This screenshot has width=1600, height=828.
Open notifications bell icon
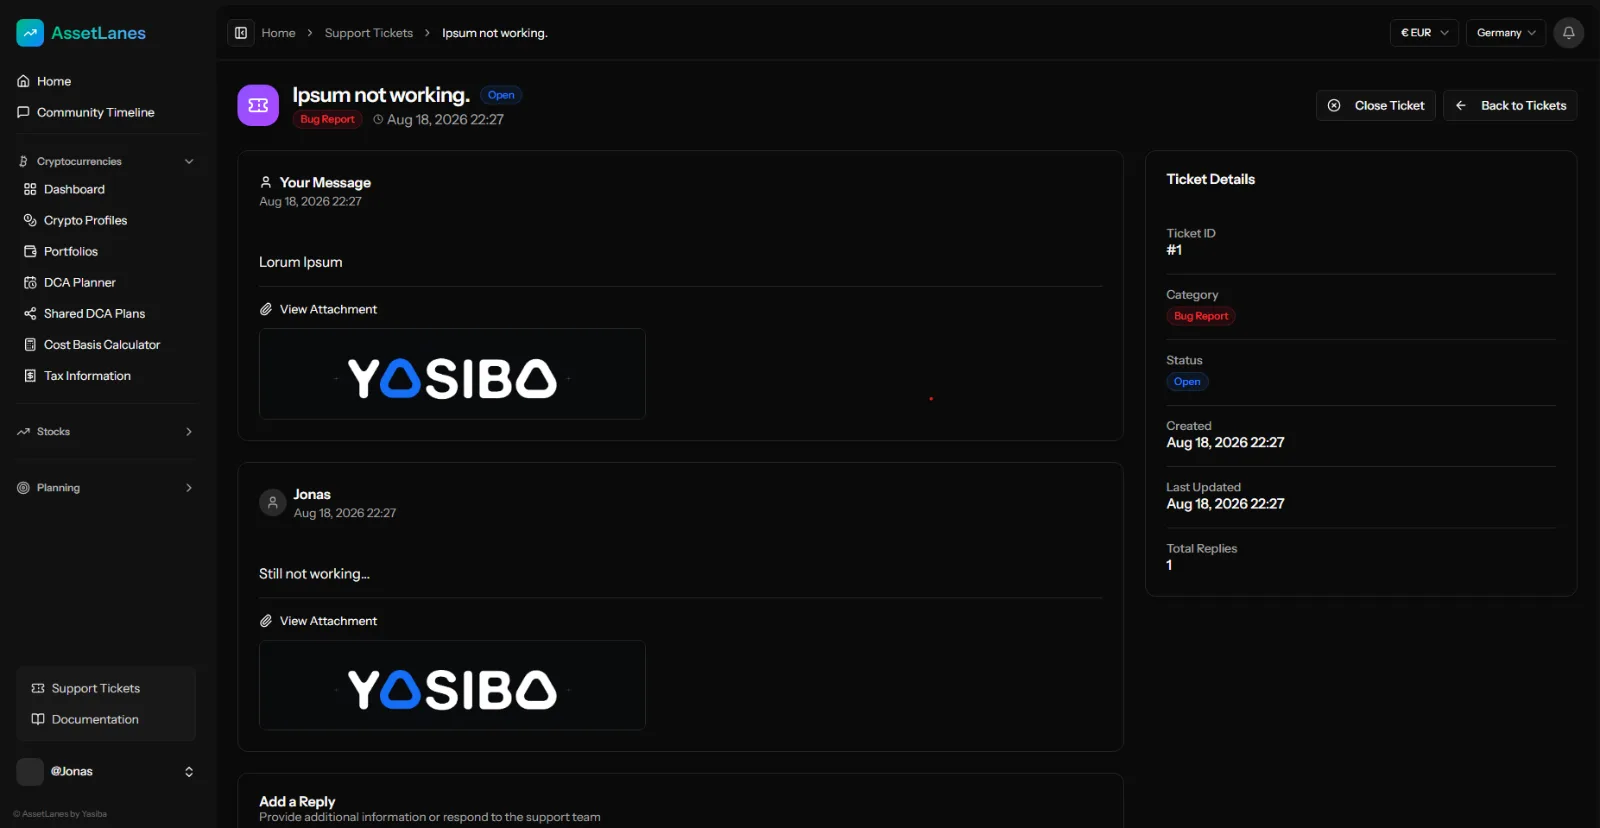tap(1568, 33)
